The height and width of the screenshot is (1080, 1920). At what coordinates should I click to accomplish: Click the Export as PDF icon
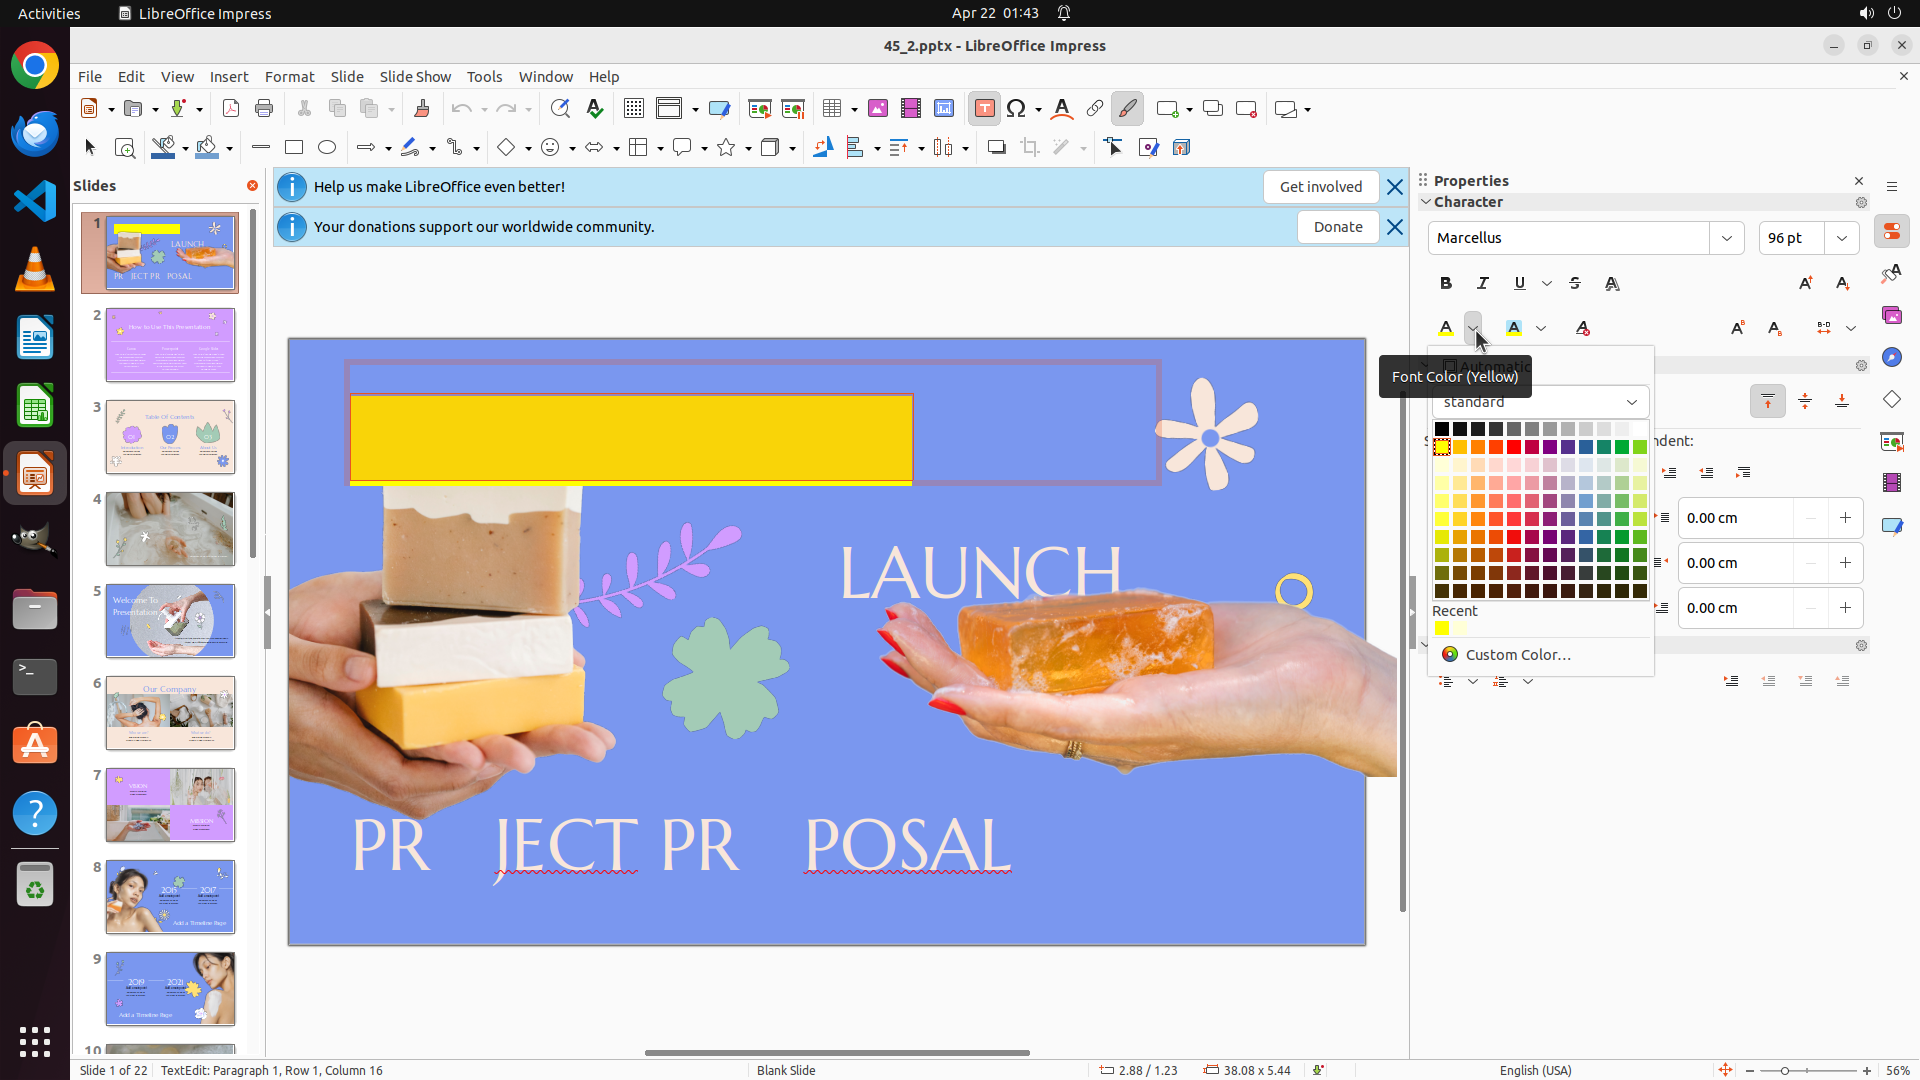tap(231, 109)
